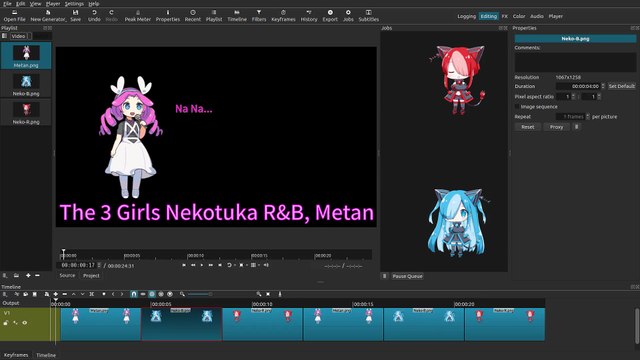
Task: Adjust second pixel aspect ratio stepper
Action: [x=599, y=97]
